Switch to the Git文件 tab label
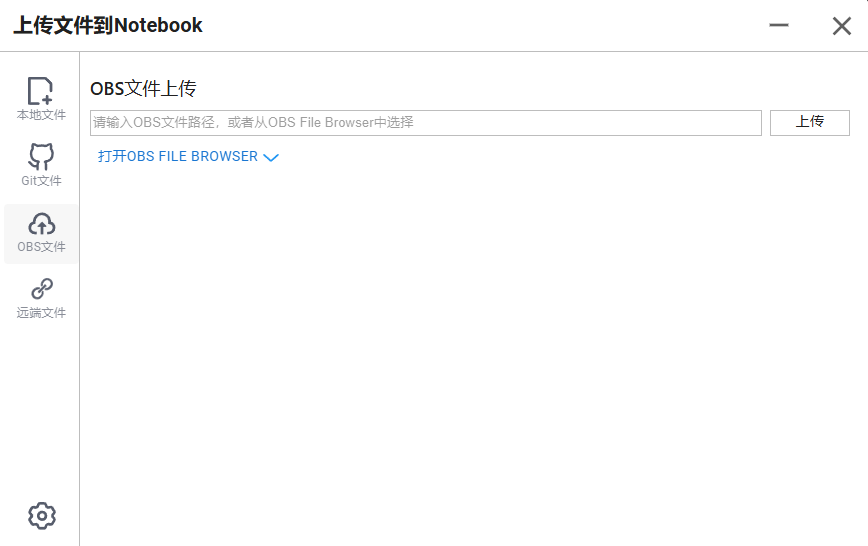The height and width of the screenshot is (546, 868). pyautogui.click(x=41, y=181)
